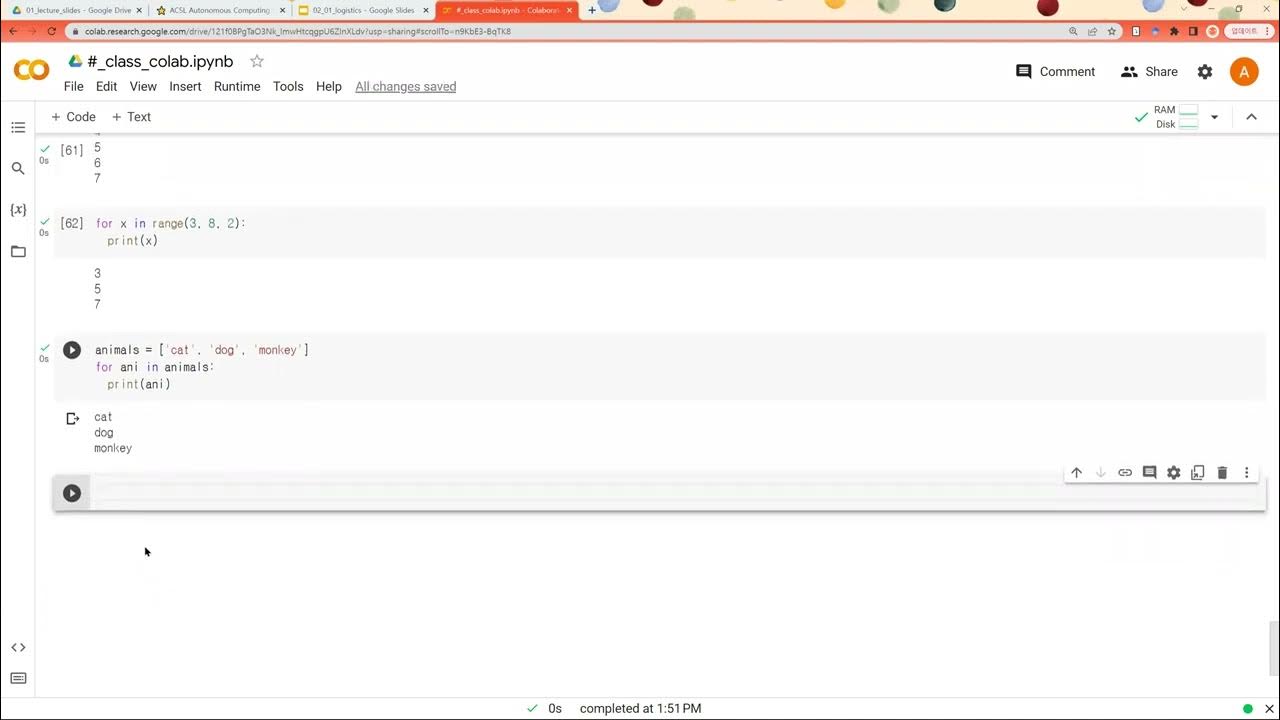Click the RAM Disk usage indicator
The height and width of the screenshot is (720, 1280).
point(1177,117)
